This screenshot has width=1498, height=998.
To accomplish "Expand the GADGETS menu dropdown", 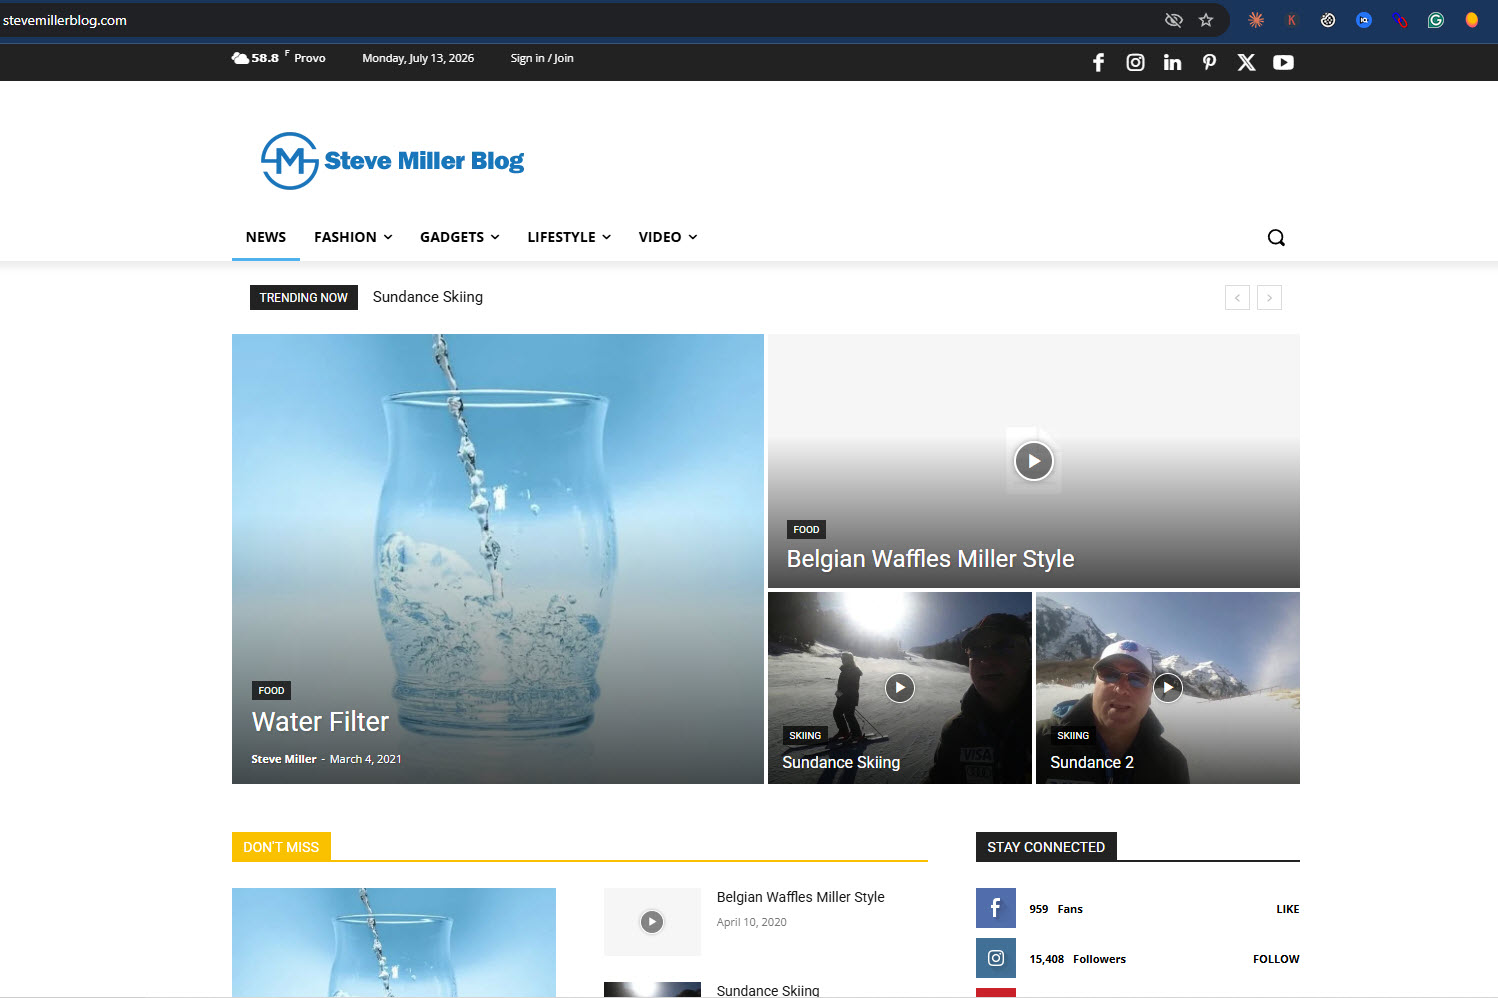I will (459, 237).
